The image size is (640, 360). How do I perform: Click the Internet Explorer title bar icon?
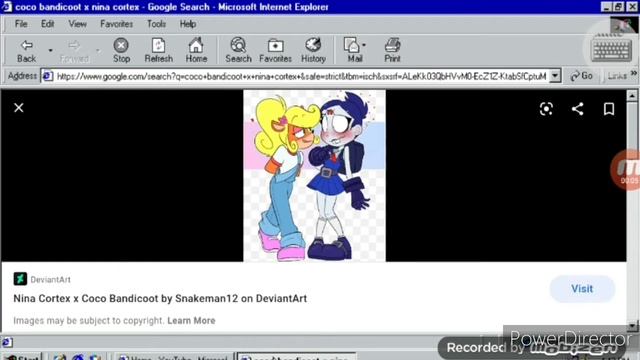[x=7, y=7]
